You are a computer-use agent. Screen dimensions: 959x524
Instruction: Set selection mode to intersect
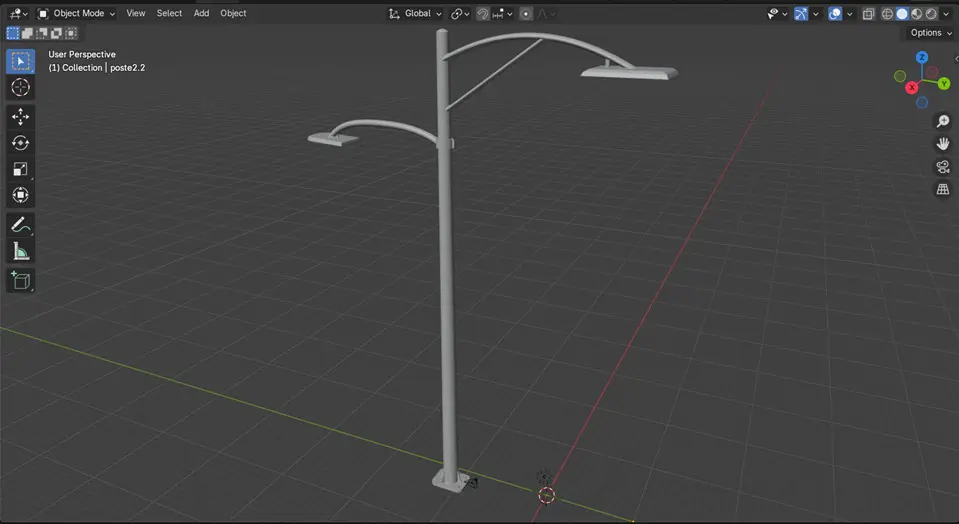tap(72, 33)
